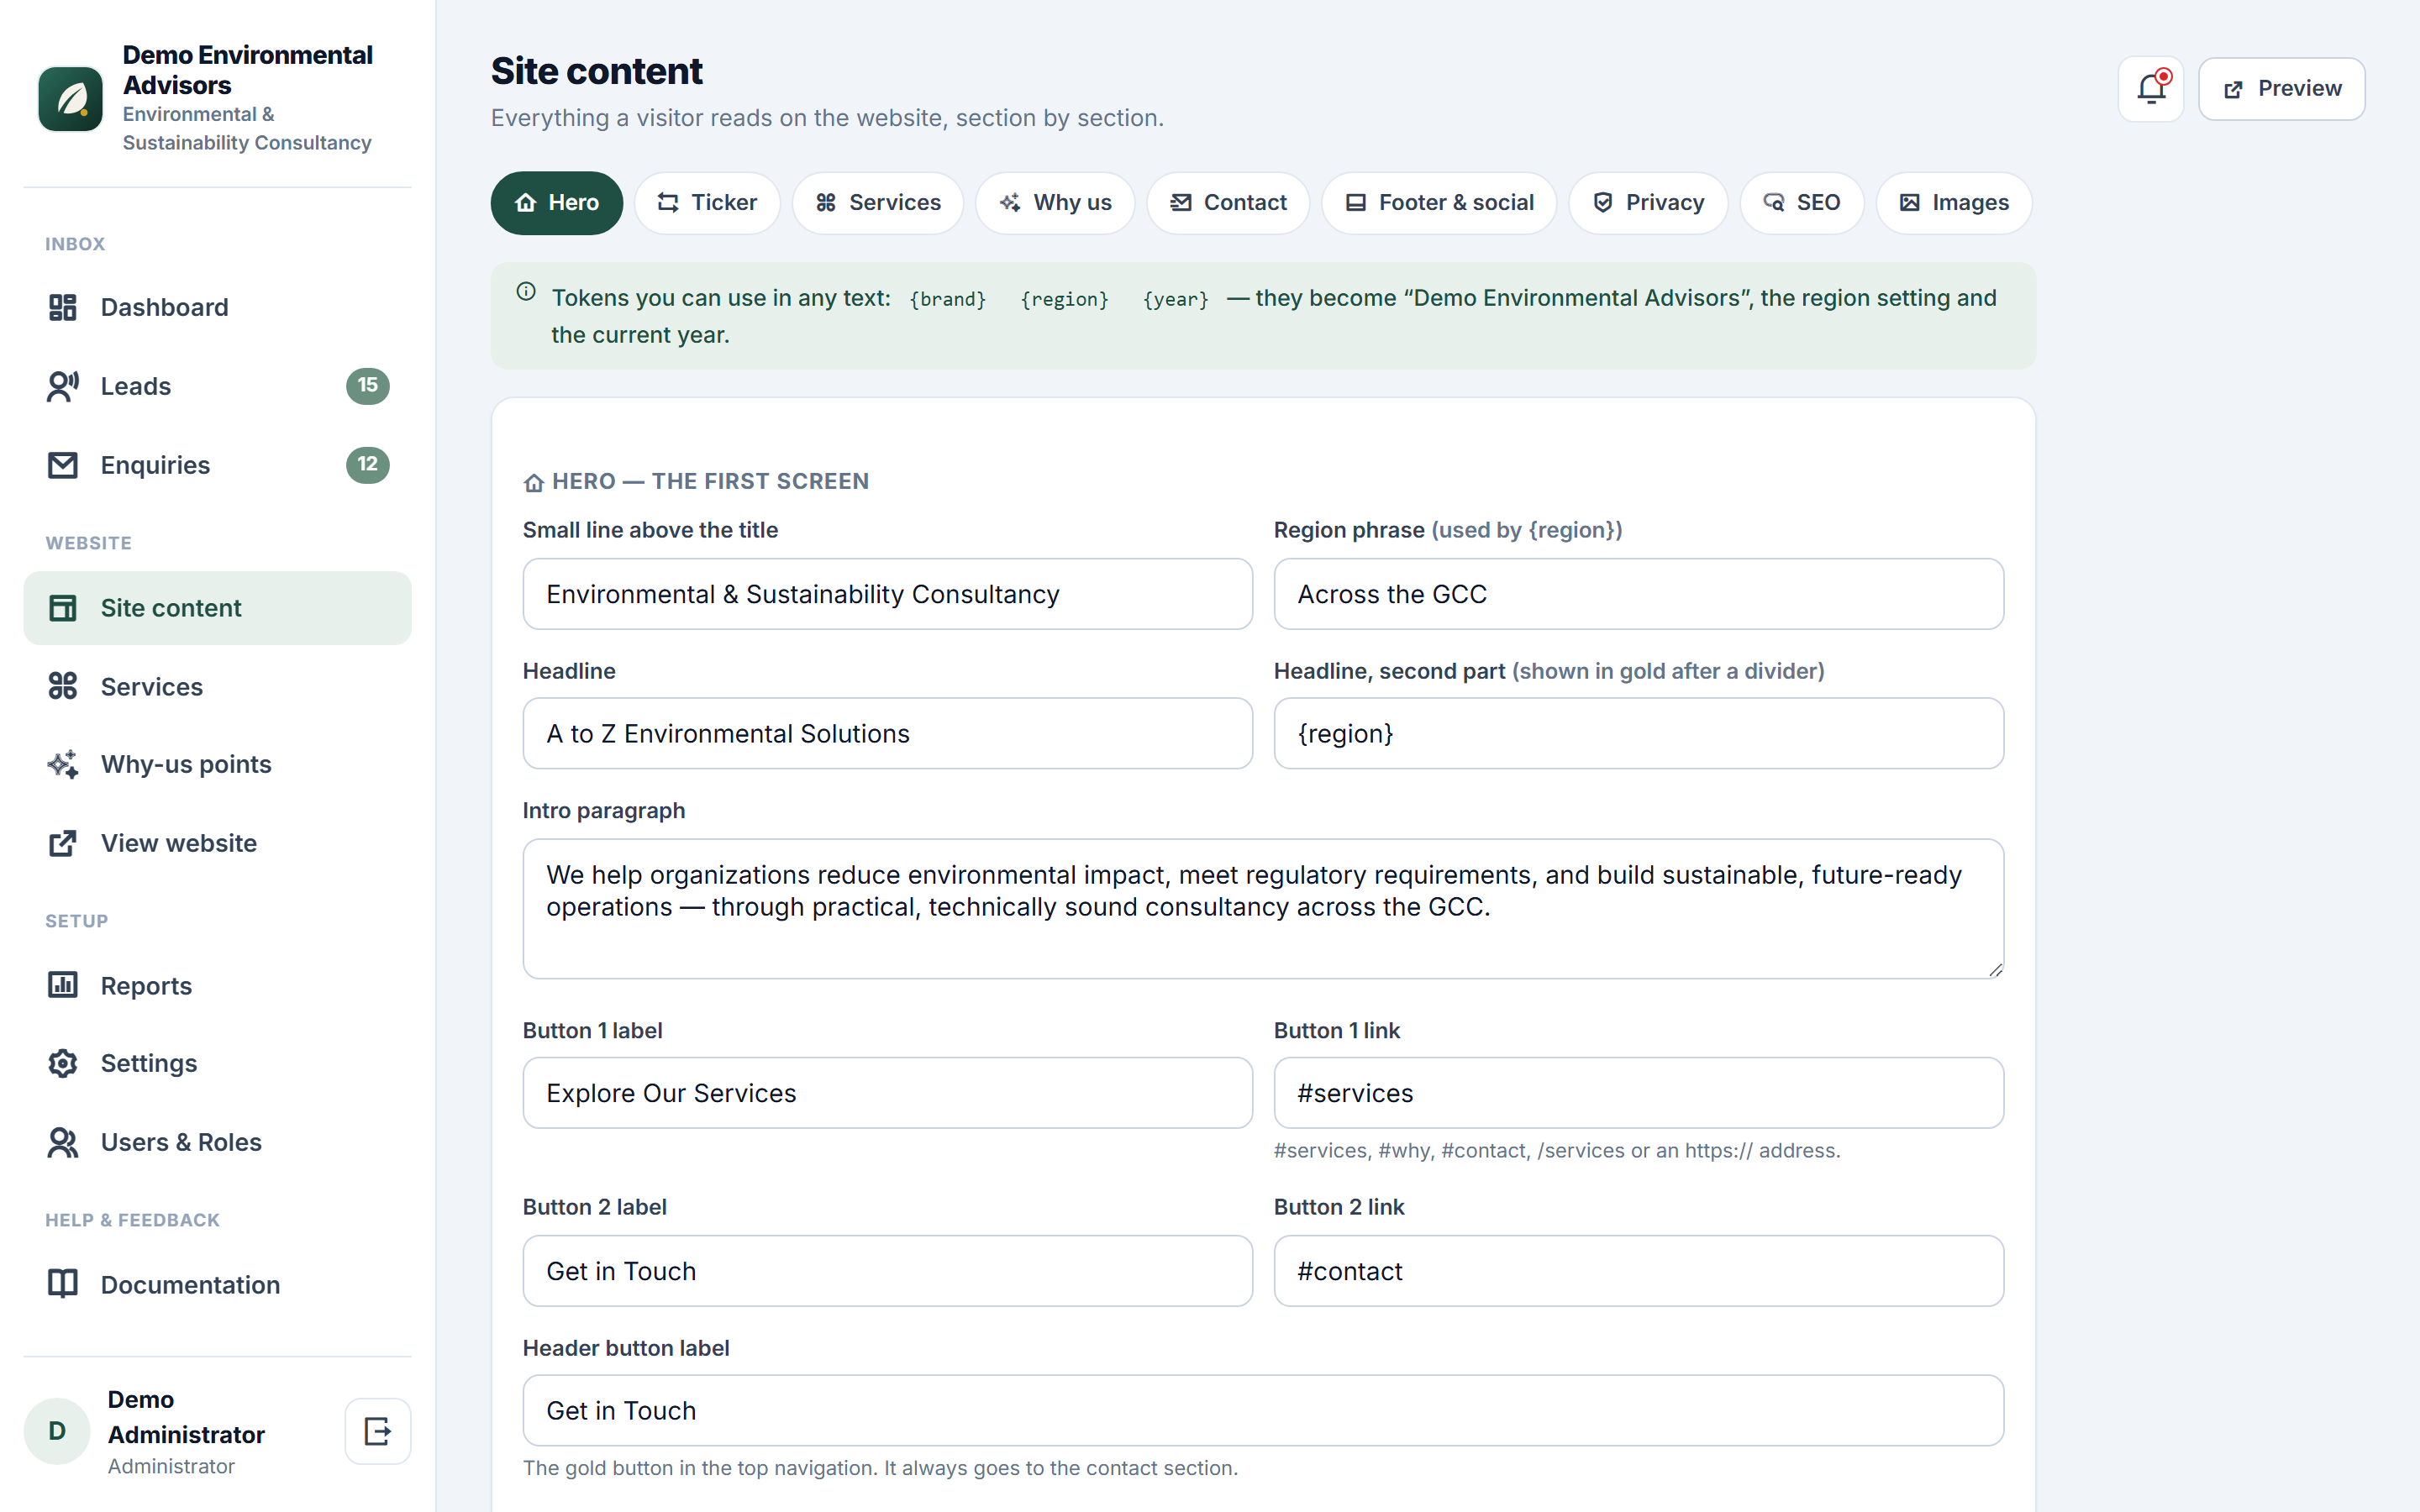Open Reports in the sidebar
The image size is (2420, 1512).
pos(217,986)
